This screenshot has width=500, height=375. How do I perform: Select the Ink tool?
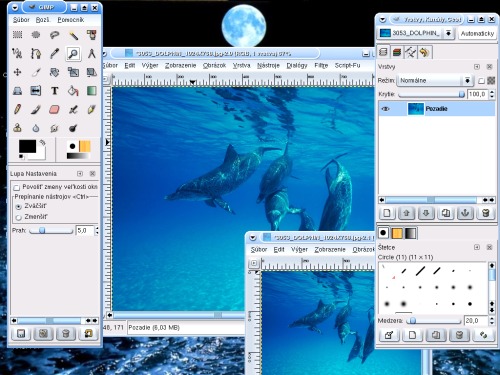click(92, 109)
